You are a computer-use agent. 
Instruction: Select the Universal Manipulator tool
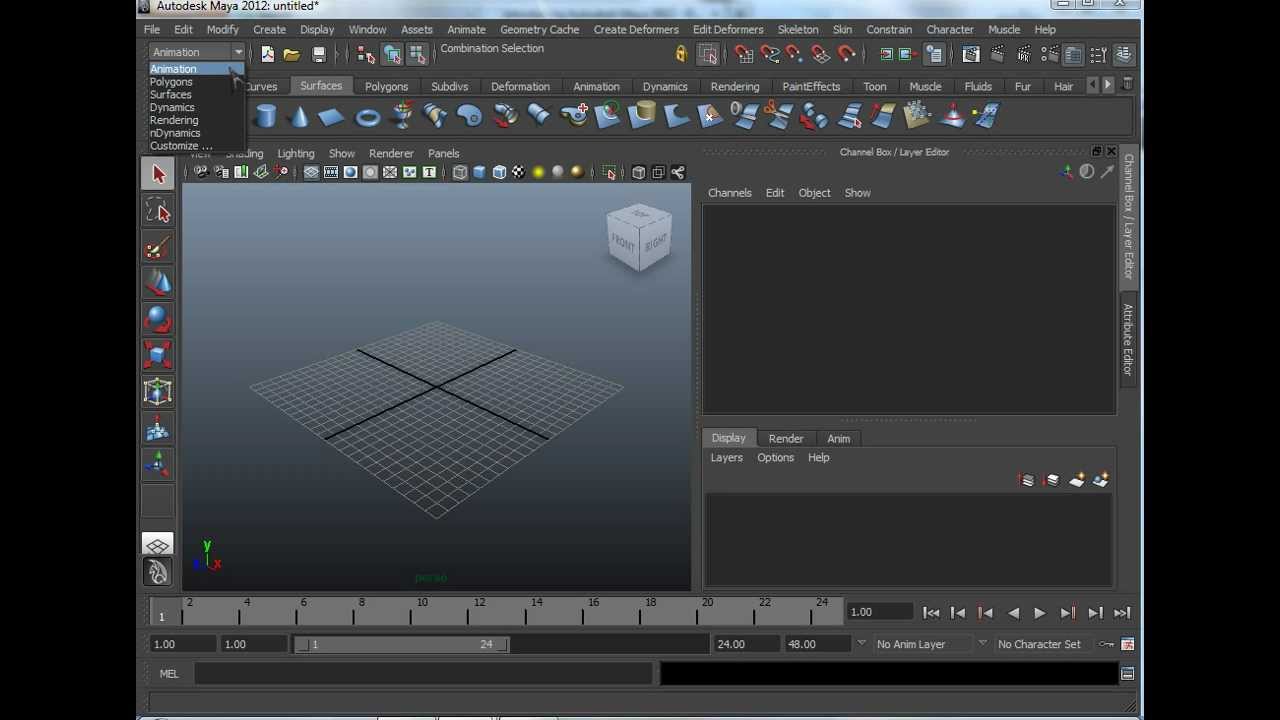158,392
